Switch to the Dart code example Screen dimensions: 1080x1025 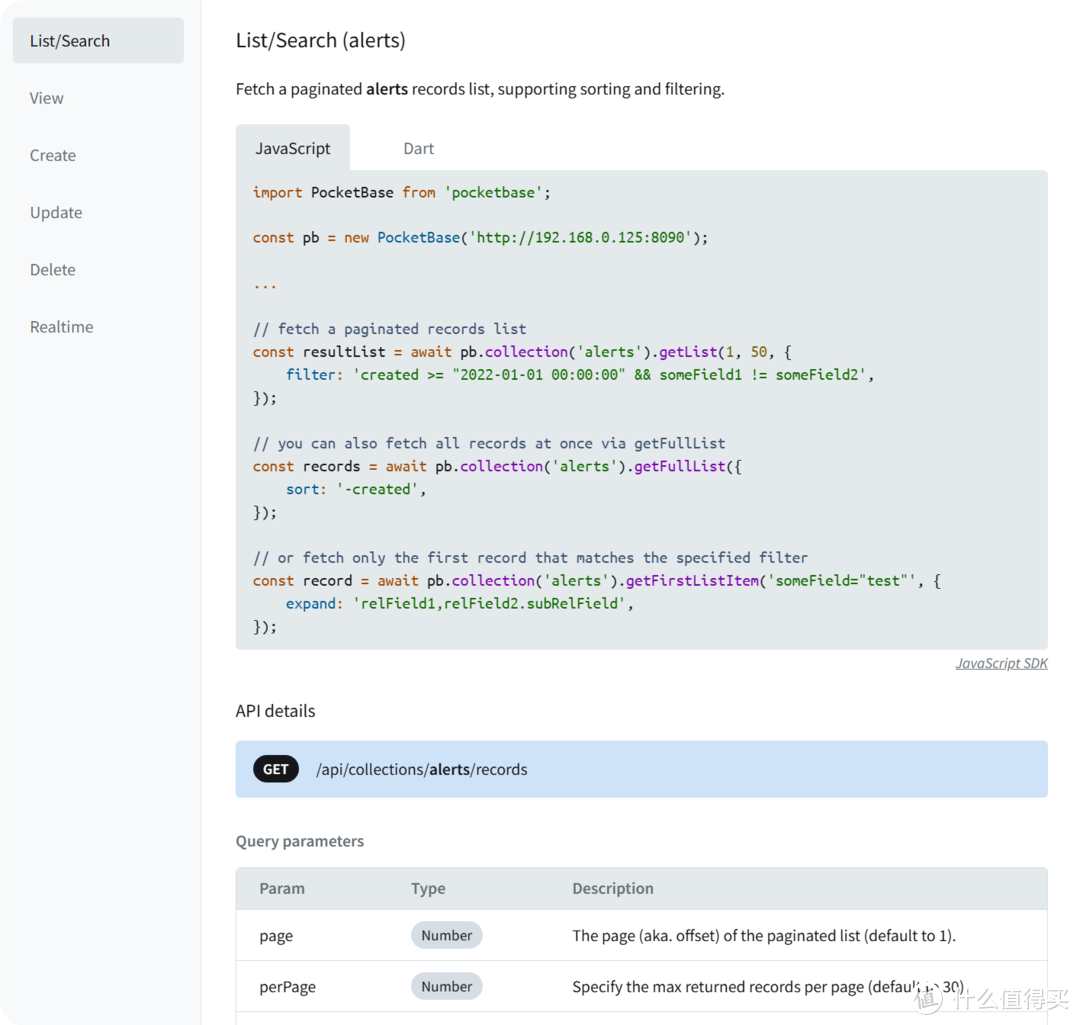tap(418, 148)
